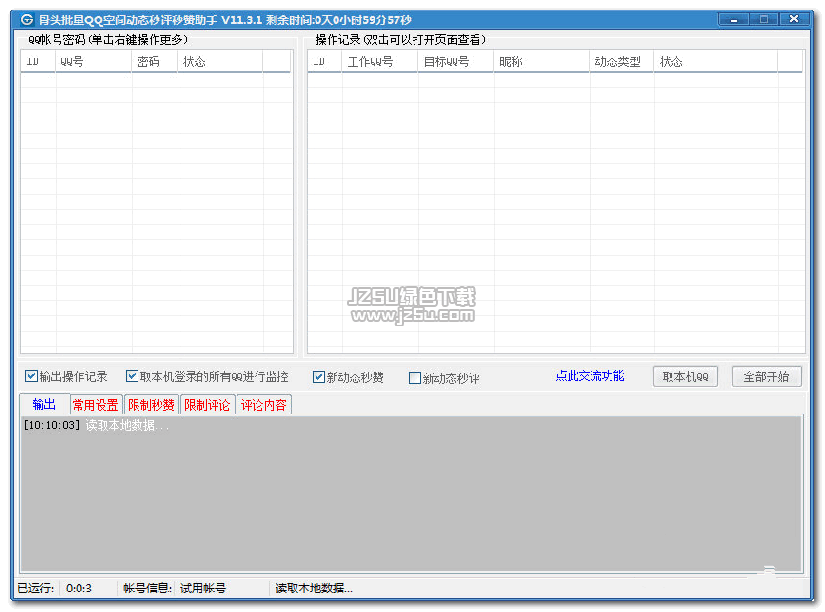
Task: Click the app logo icon in title bar
Action: point(27,20)
